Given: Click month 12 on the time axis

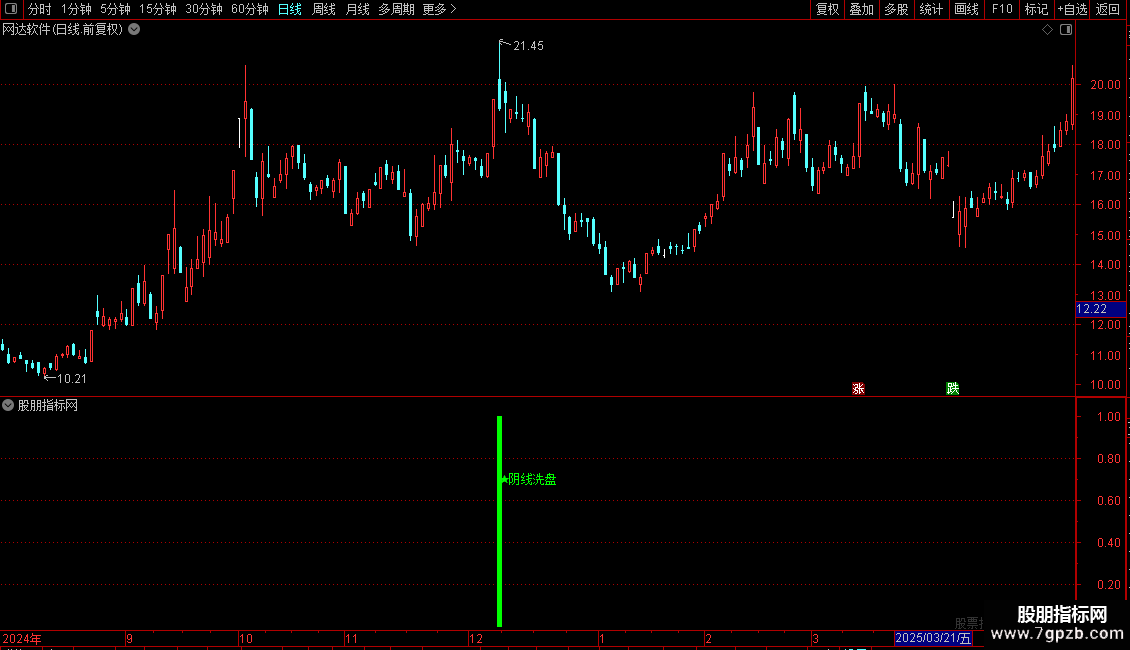Looking at the screenshot, I should pos(476,638).
